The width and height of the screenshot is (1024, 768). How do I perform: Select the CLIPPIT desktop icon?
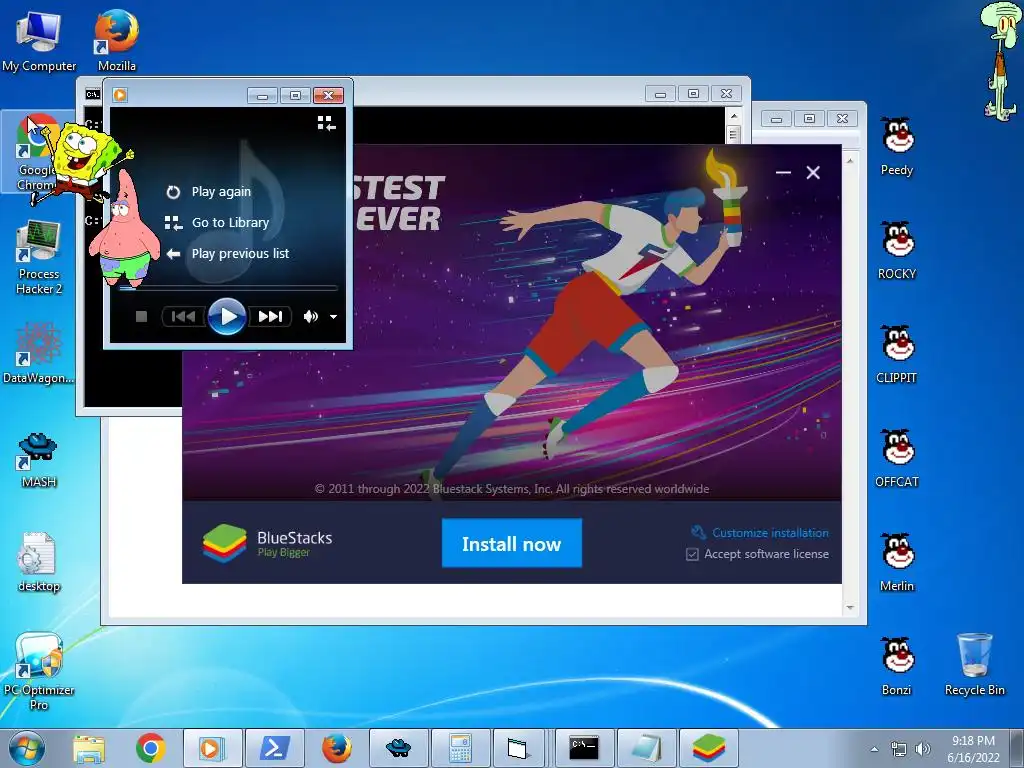click(x=897, y=355)
